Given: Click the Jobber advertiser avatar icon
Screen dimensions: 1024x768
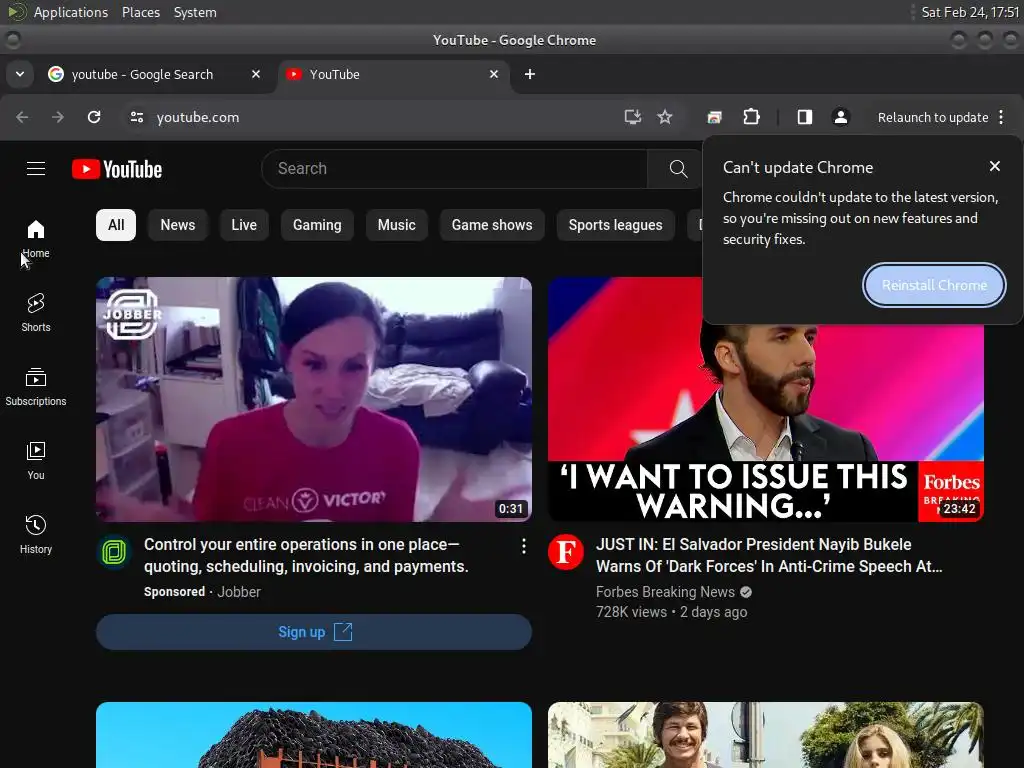Looking at the screenshot, I should coord(114,552).
